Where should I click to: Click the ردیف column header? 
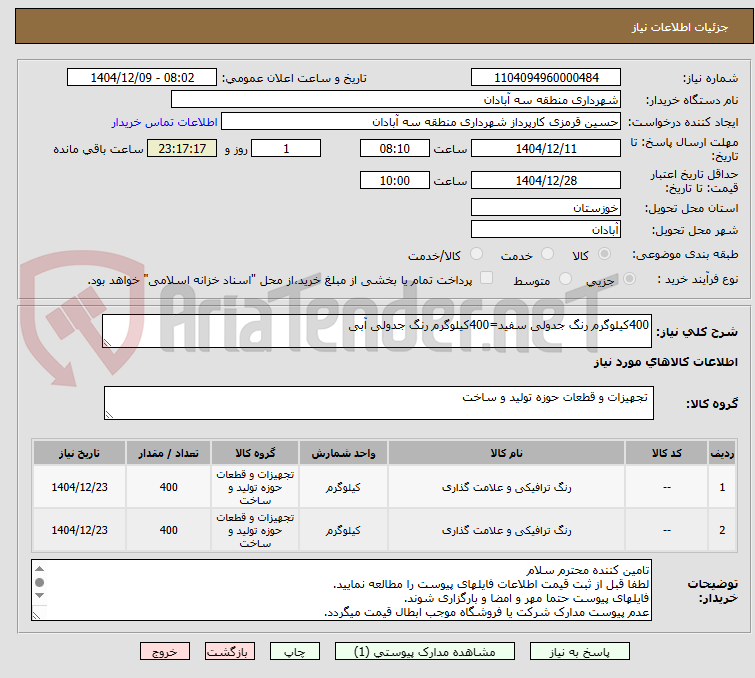tap(722, 453)
